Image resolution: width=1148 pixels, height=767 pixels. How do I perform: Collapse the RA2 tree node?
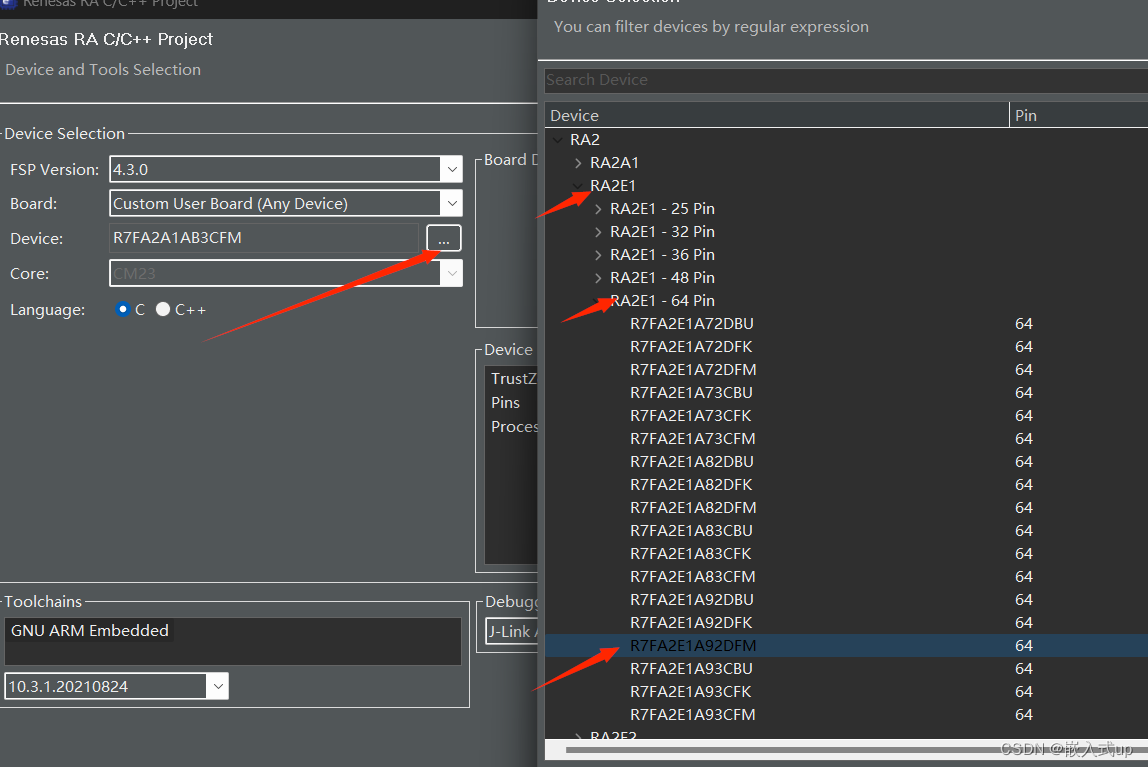[558, 139]
